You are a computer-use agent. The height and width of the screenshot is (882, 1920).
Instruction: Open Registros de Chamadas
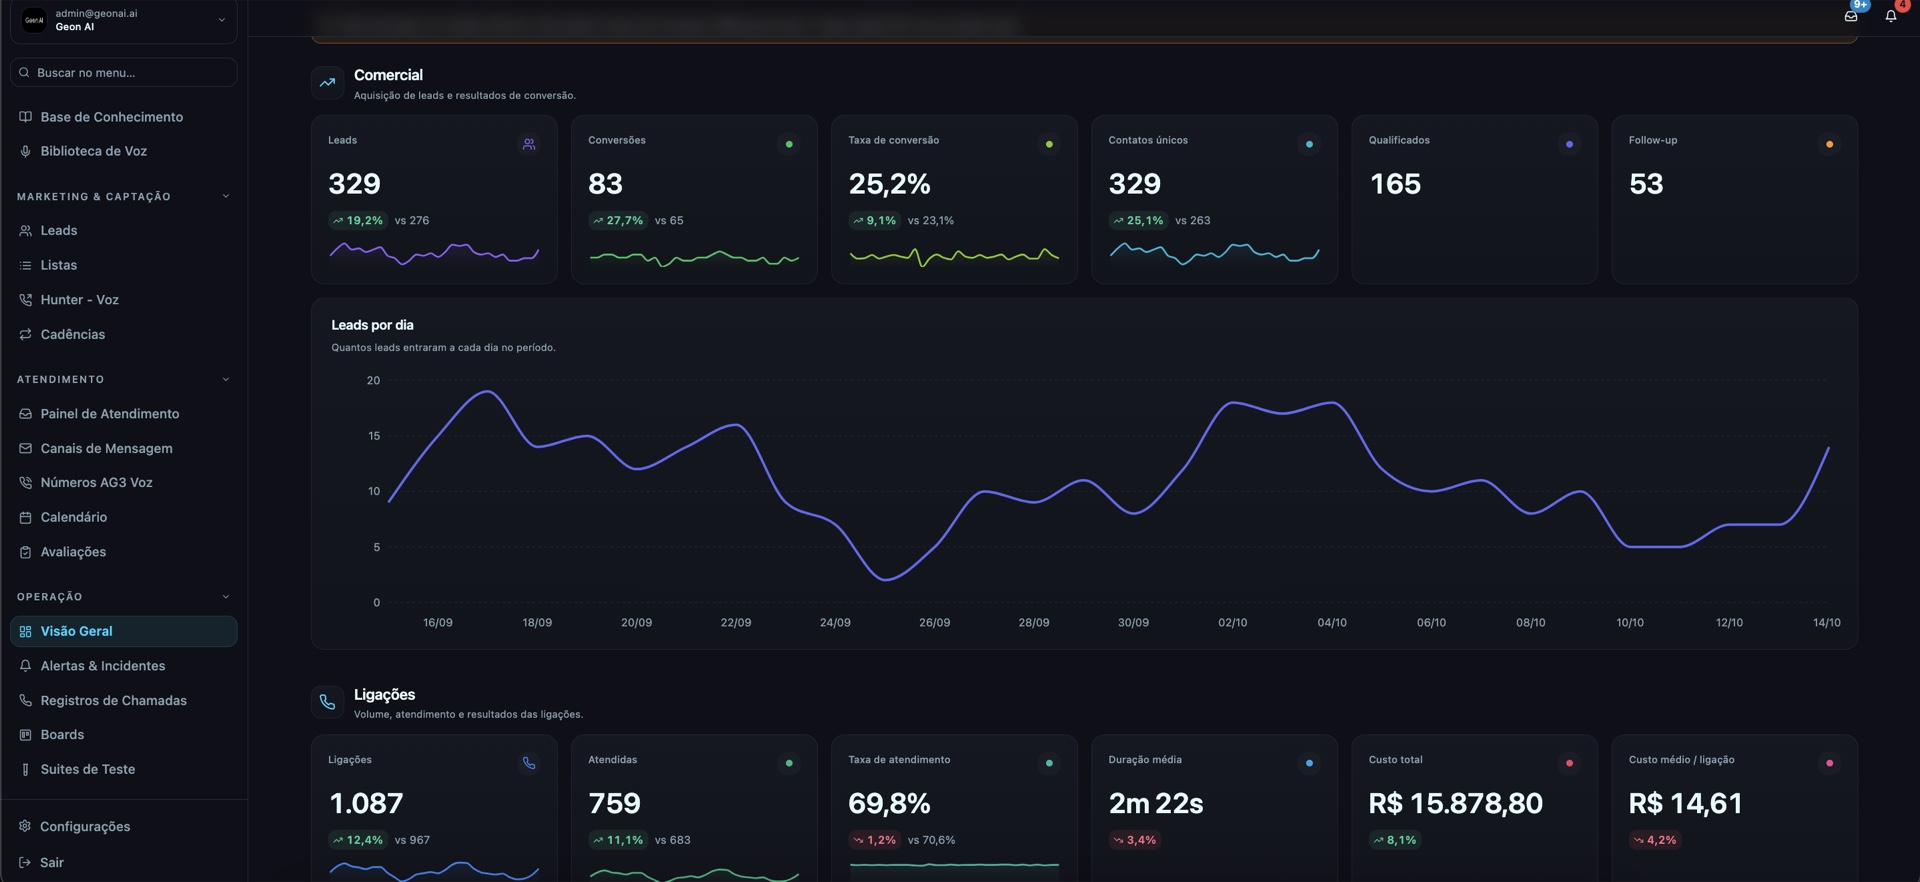(124, 700)
